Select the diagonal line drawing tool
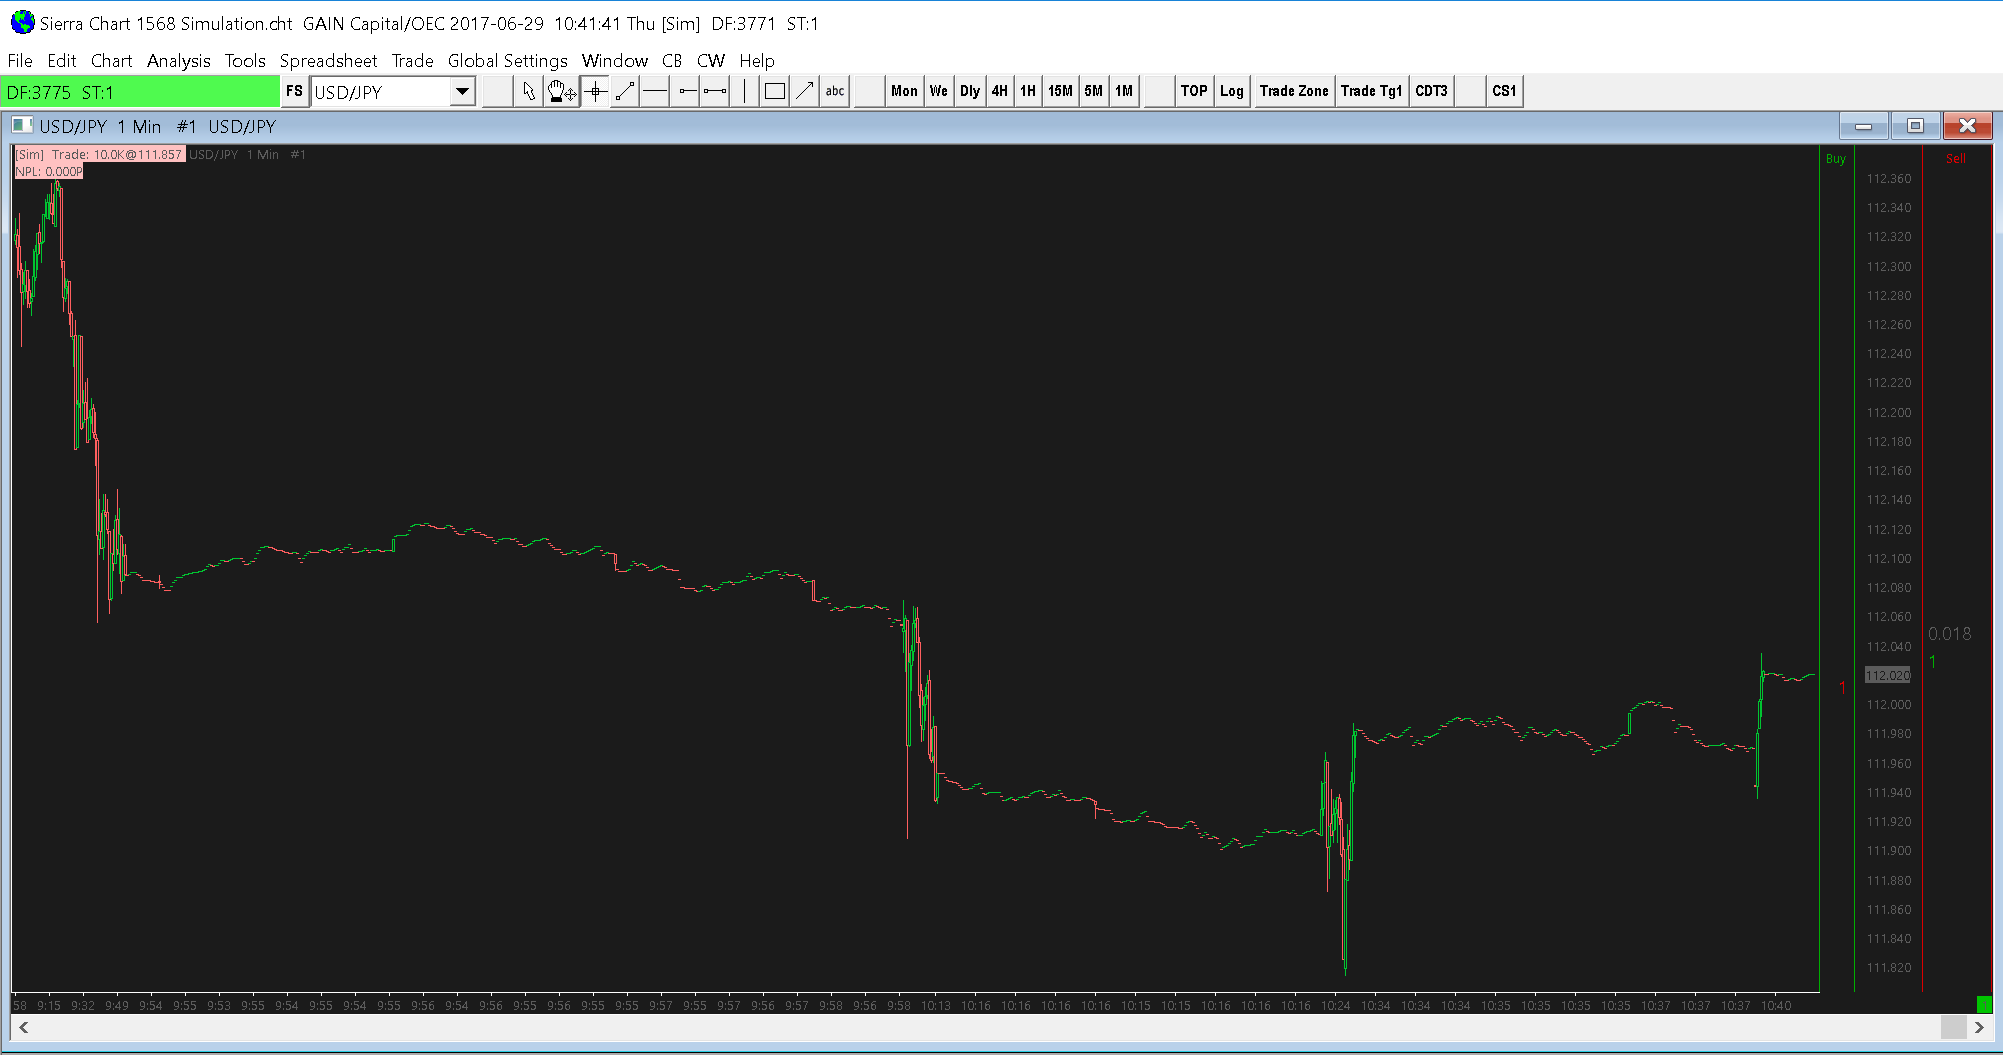 click(625, 92)
